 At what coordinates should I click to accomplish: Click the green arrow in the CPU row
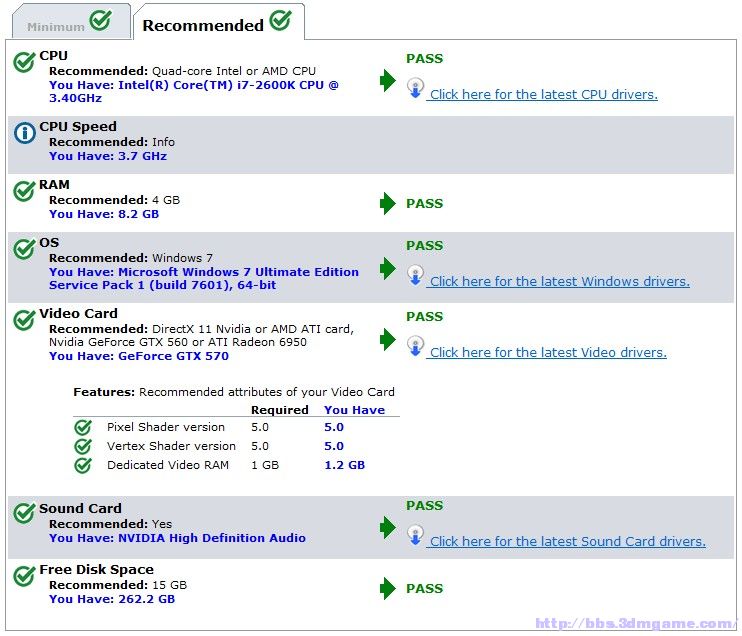coord(388,80)
